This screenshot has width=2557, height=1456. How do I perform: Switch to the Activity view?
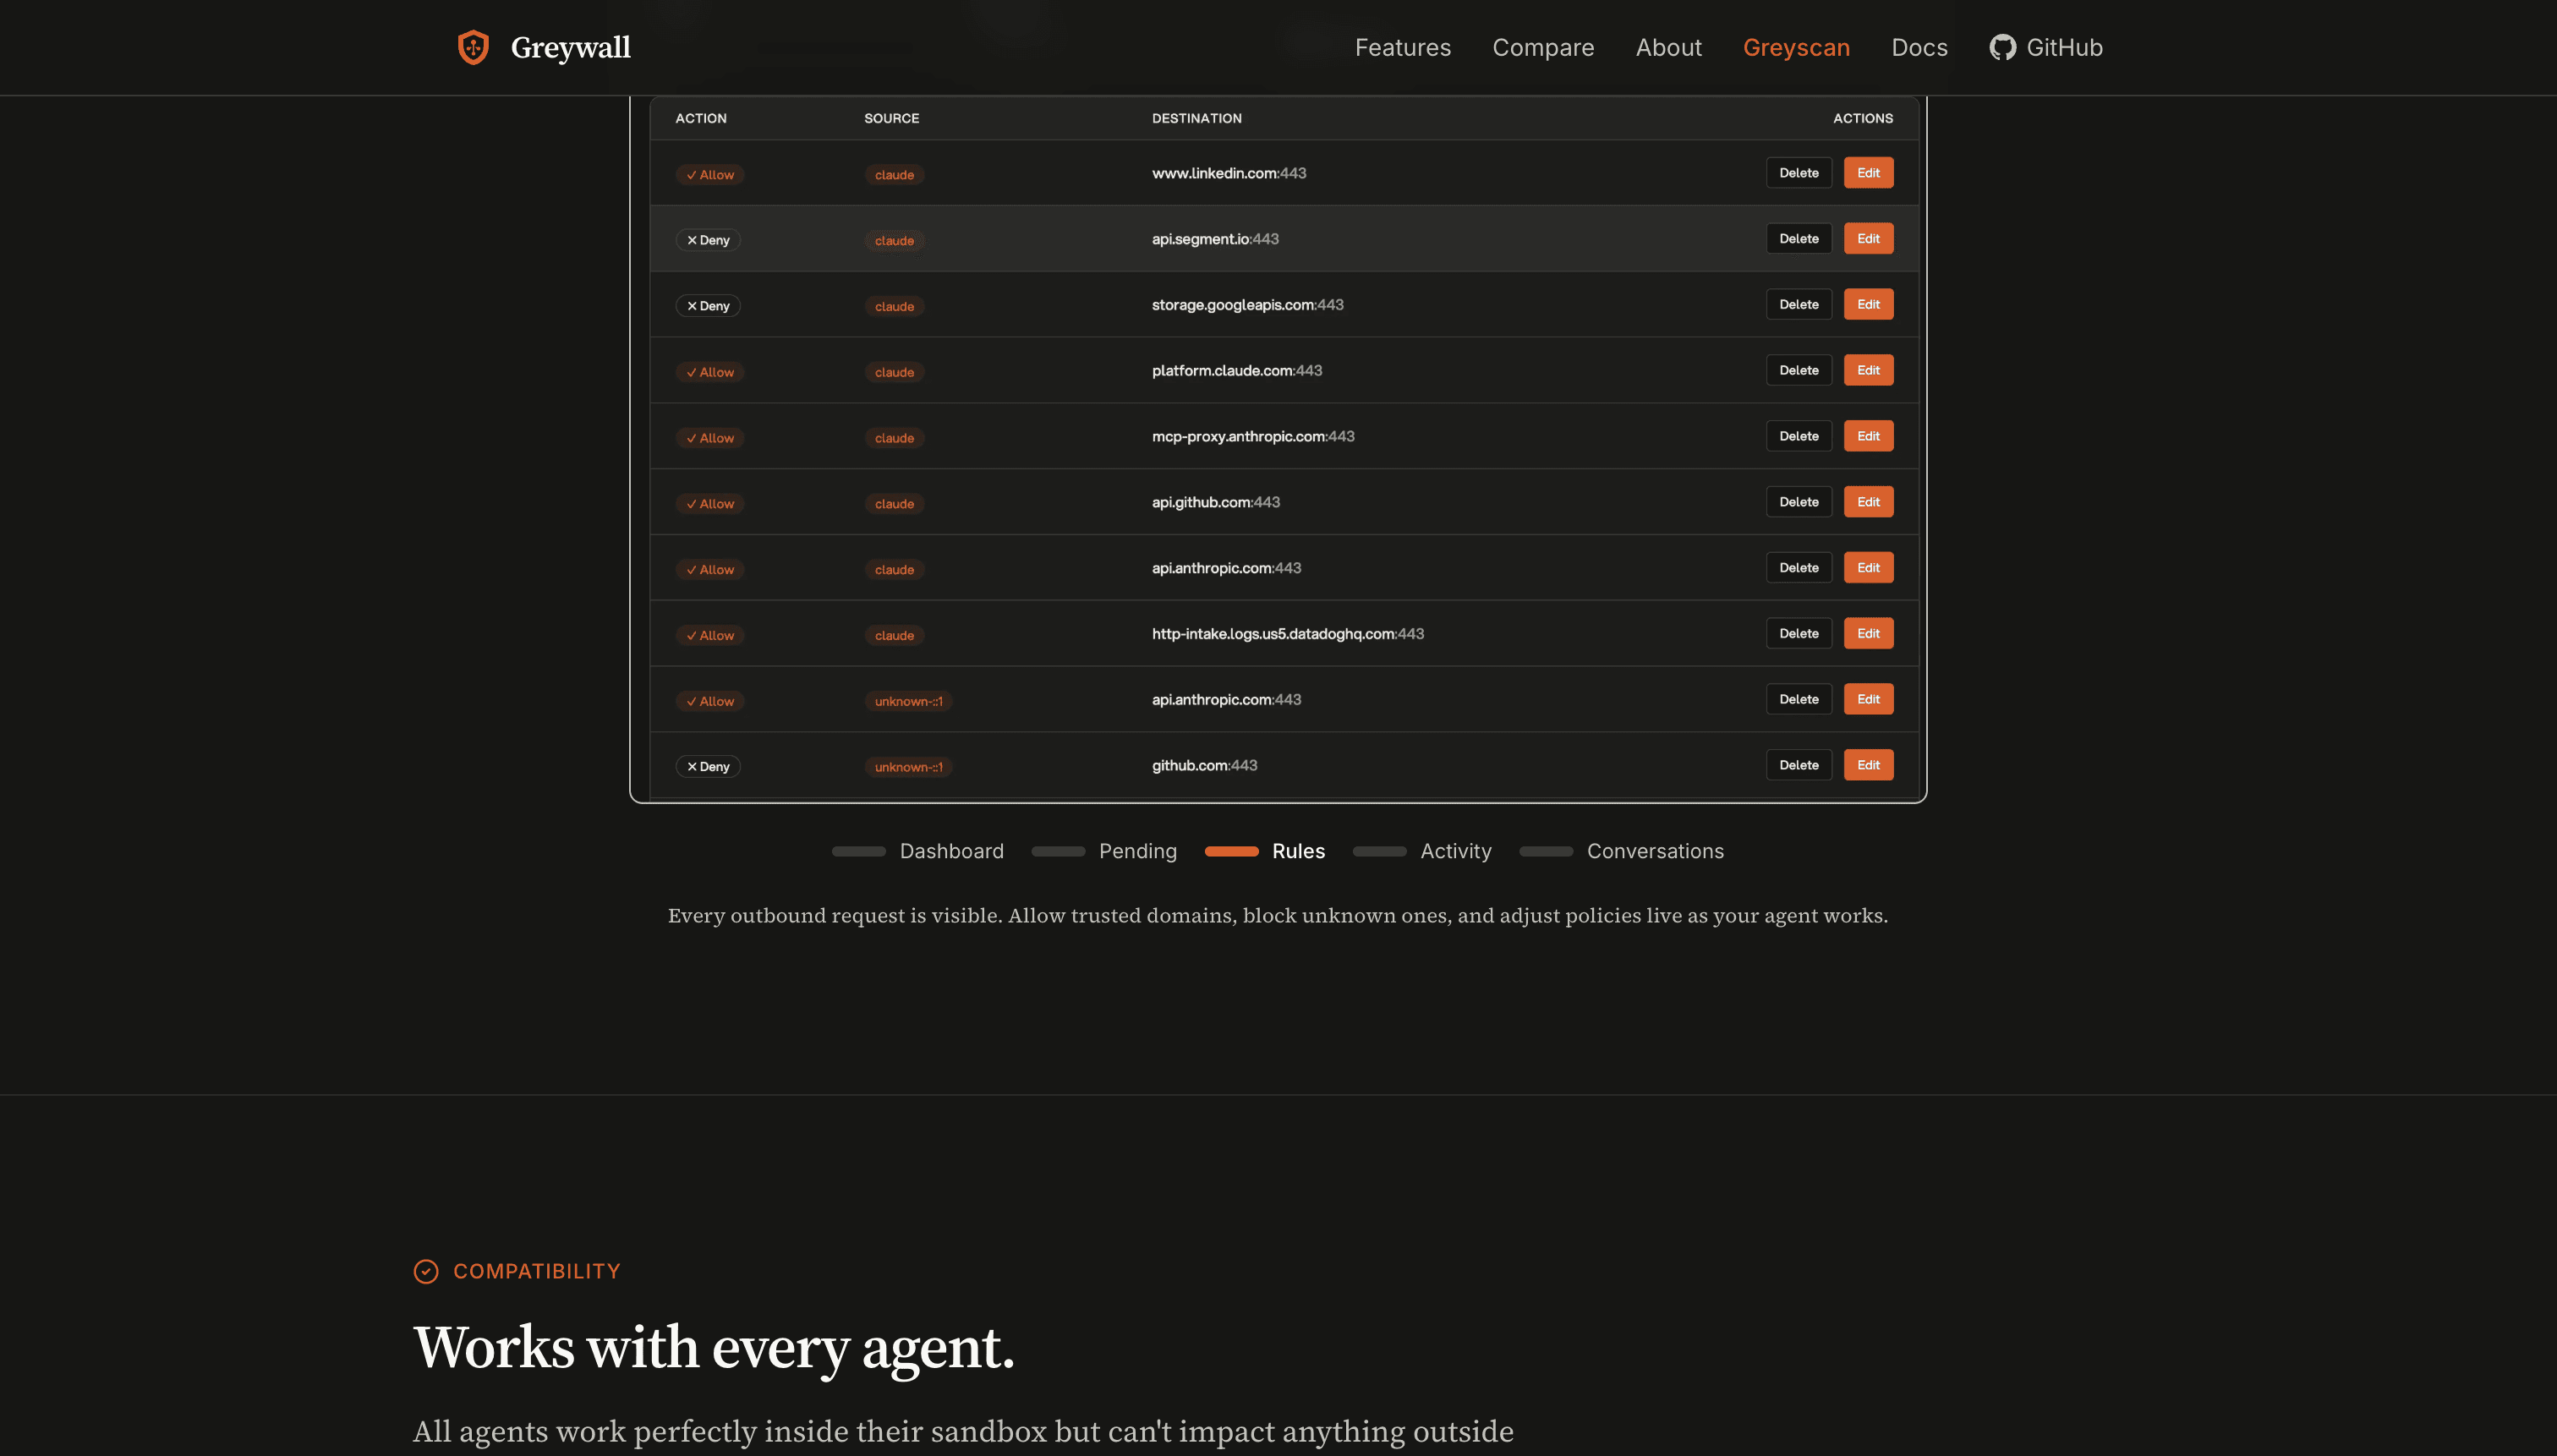(x=1456, y=851)
